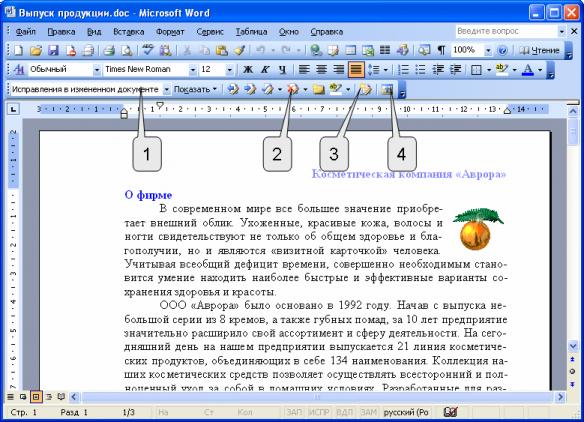The image size is (584, 422).
Task: Paste from the clipboard icon
Action: pos(222,50)
